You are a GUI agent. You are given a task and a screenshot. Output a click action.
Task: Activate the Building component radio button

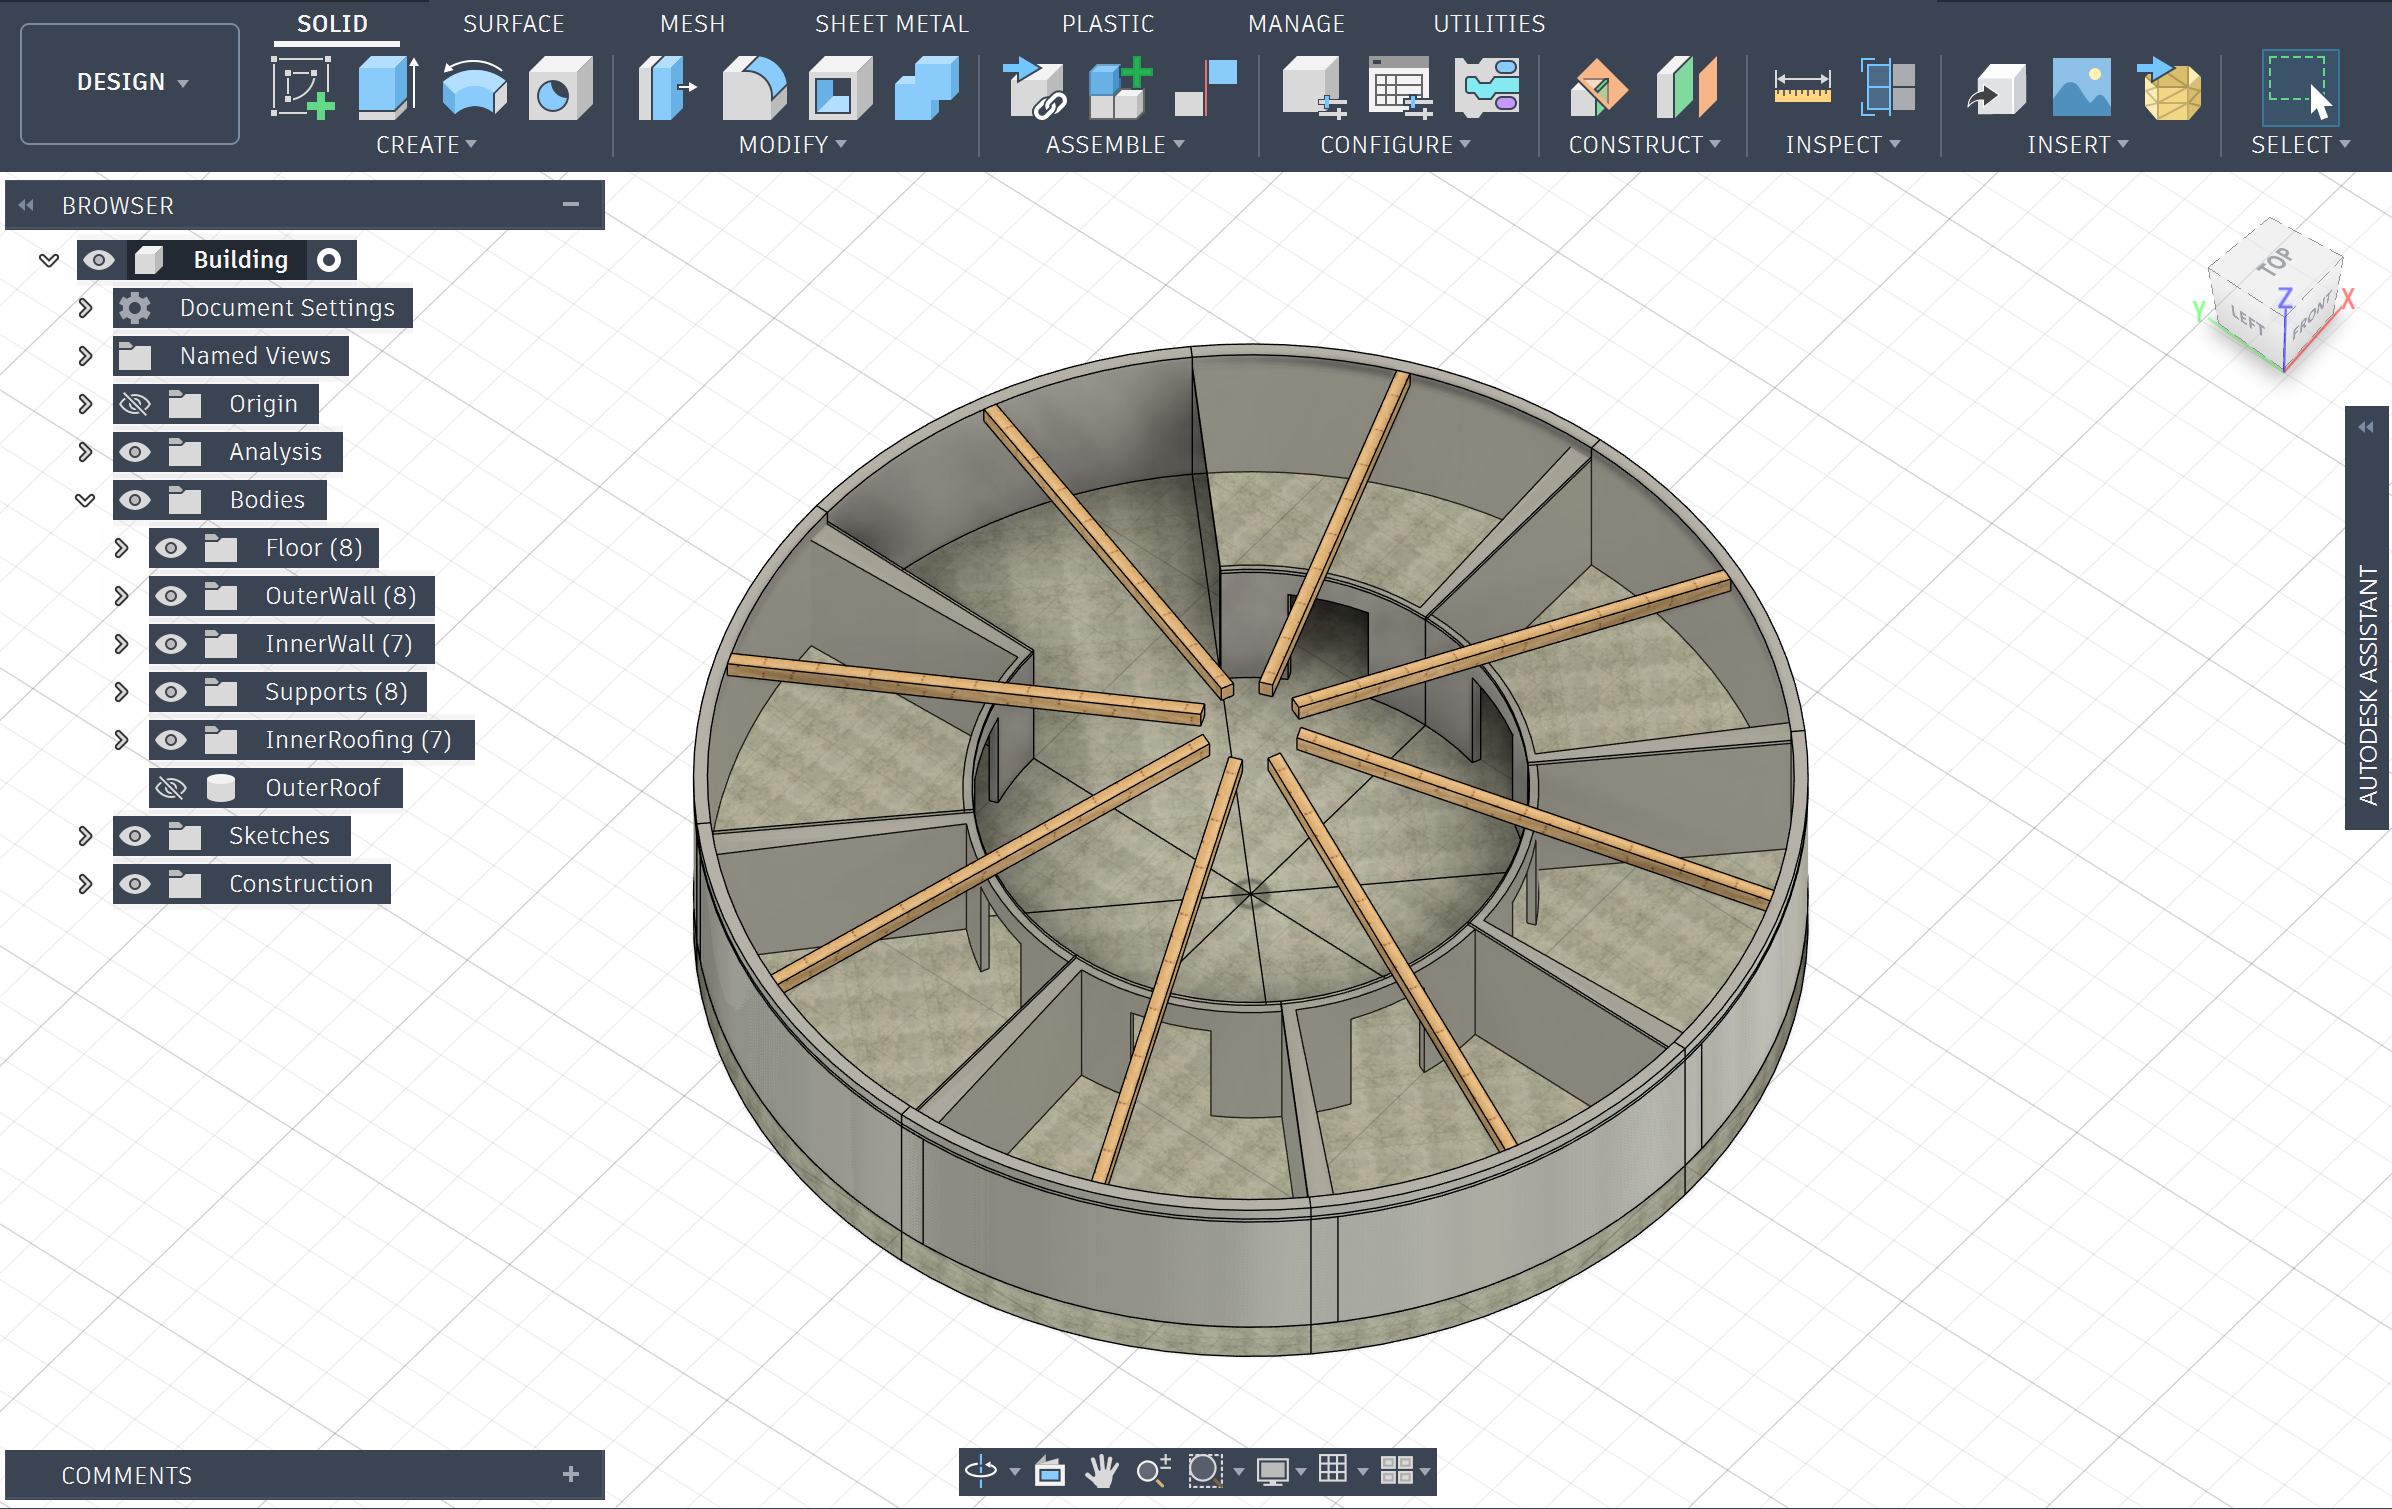click(x=329, y=260)
